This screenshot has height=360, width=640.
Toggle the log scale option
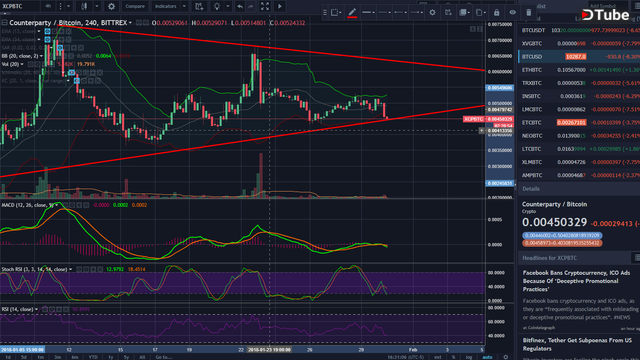pos(469,357)
